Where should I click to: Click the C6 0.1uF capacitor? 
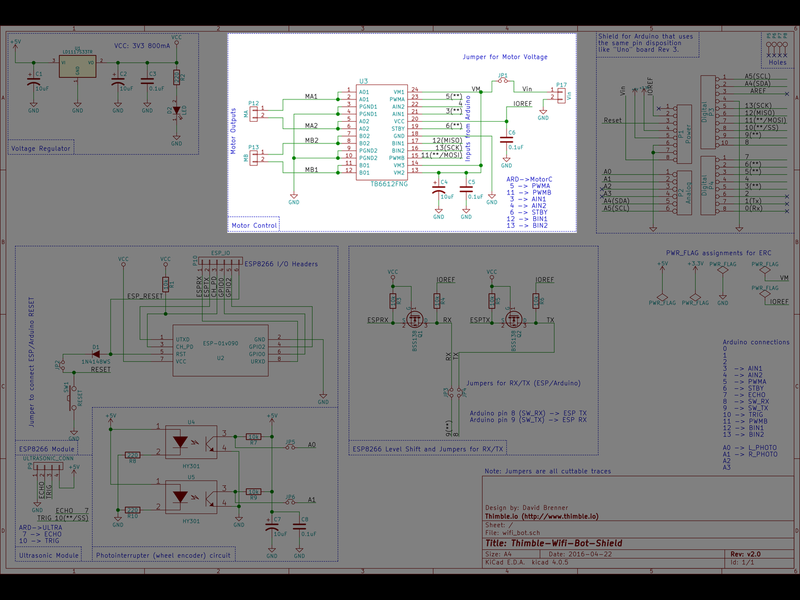tap(507, 139)
